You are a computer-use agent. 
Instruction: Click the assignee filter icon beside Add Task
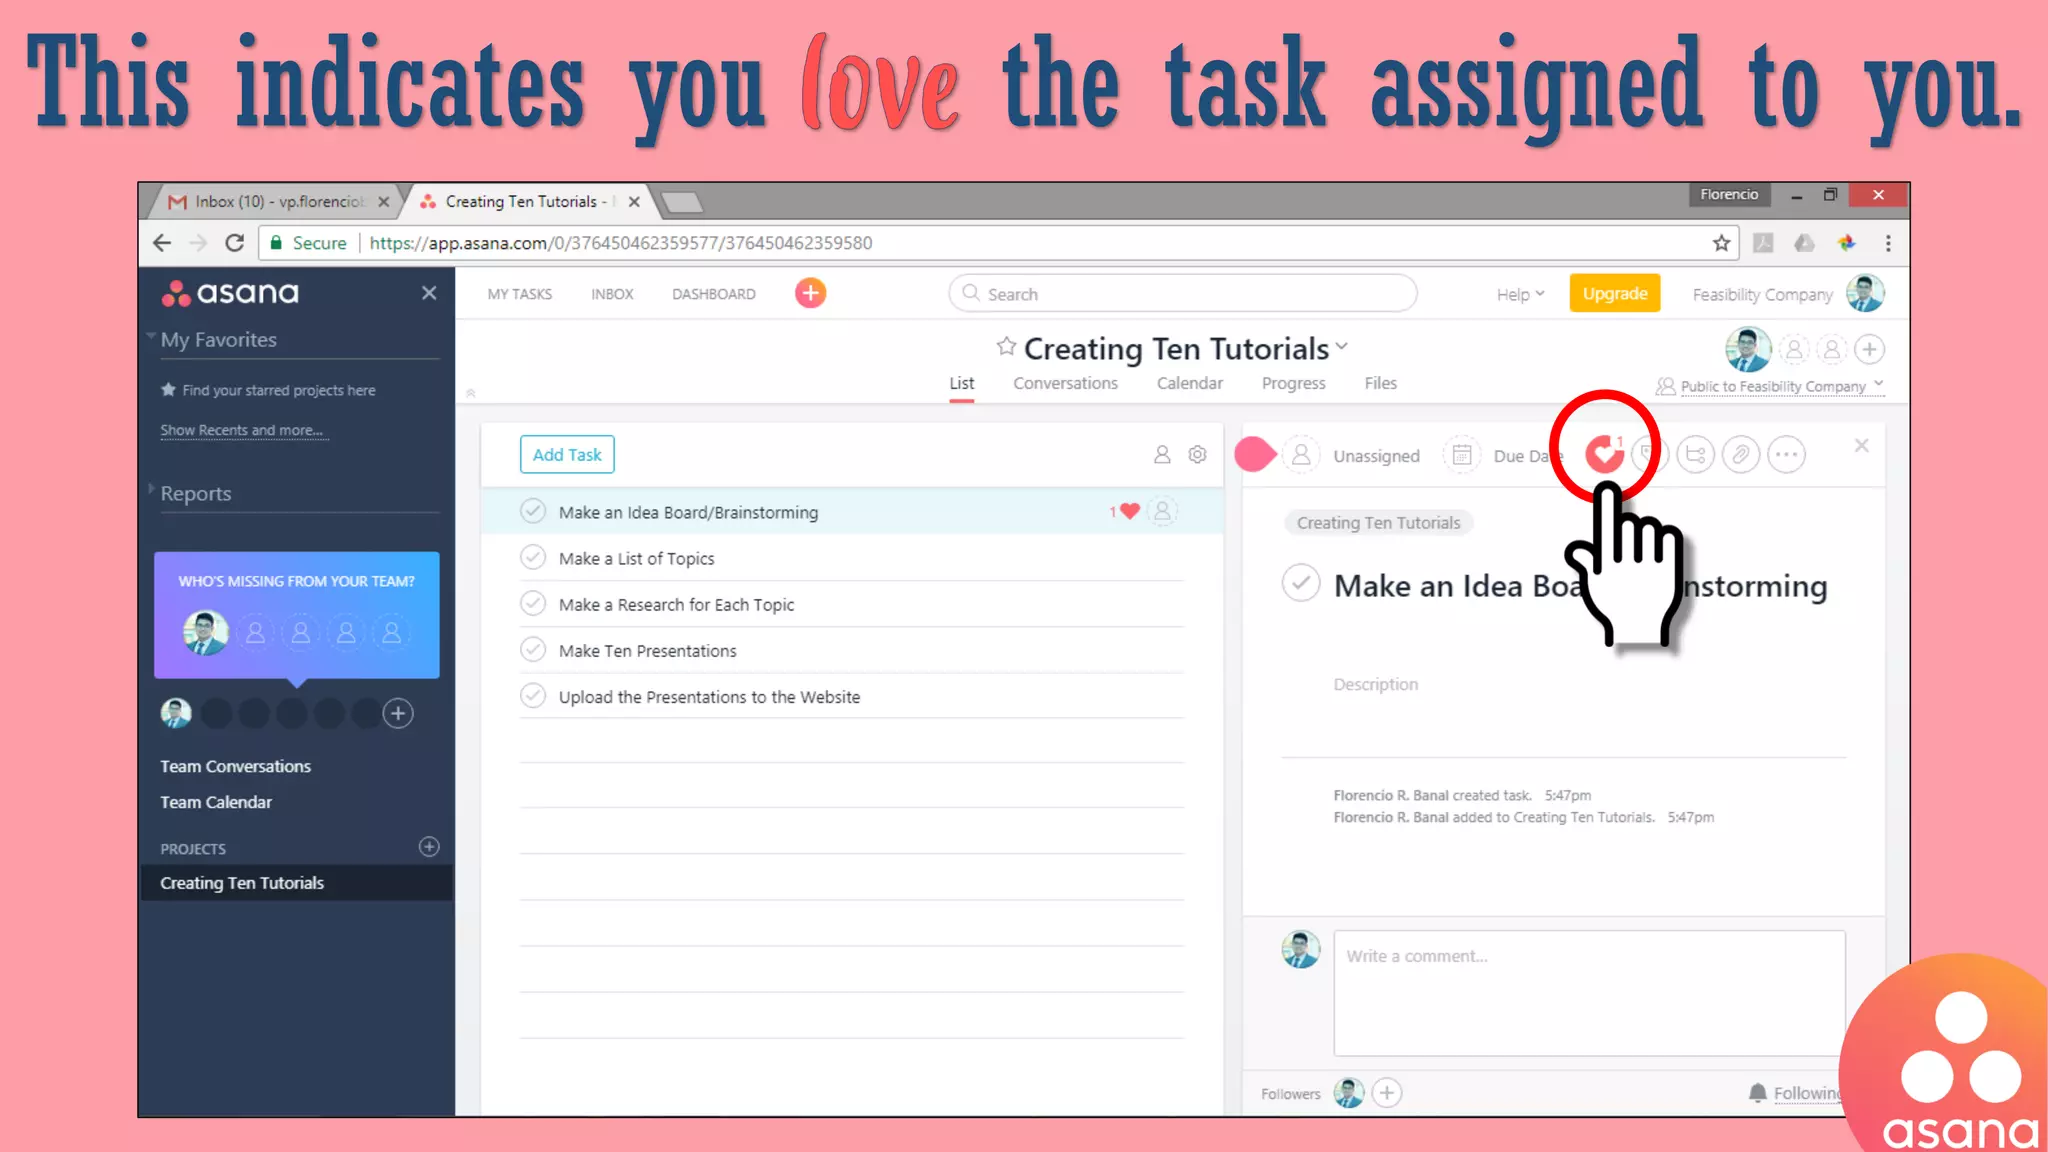pyautogui.click(x=1162, y=455)
